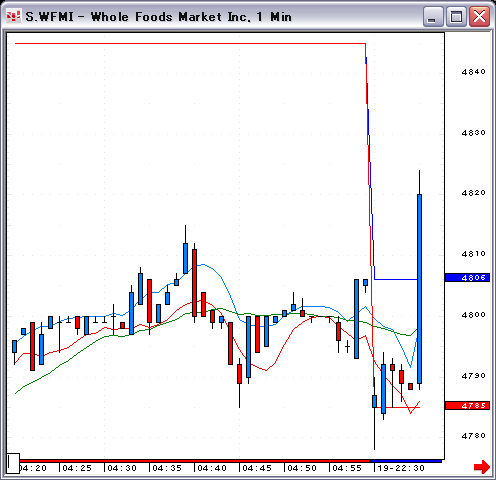Image resolution: width=496 pixels, height=480 pixels.
Task: Click the 04:20 time axis label
Action: coord(33,468)
